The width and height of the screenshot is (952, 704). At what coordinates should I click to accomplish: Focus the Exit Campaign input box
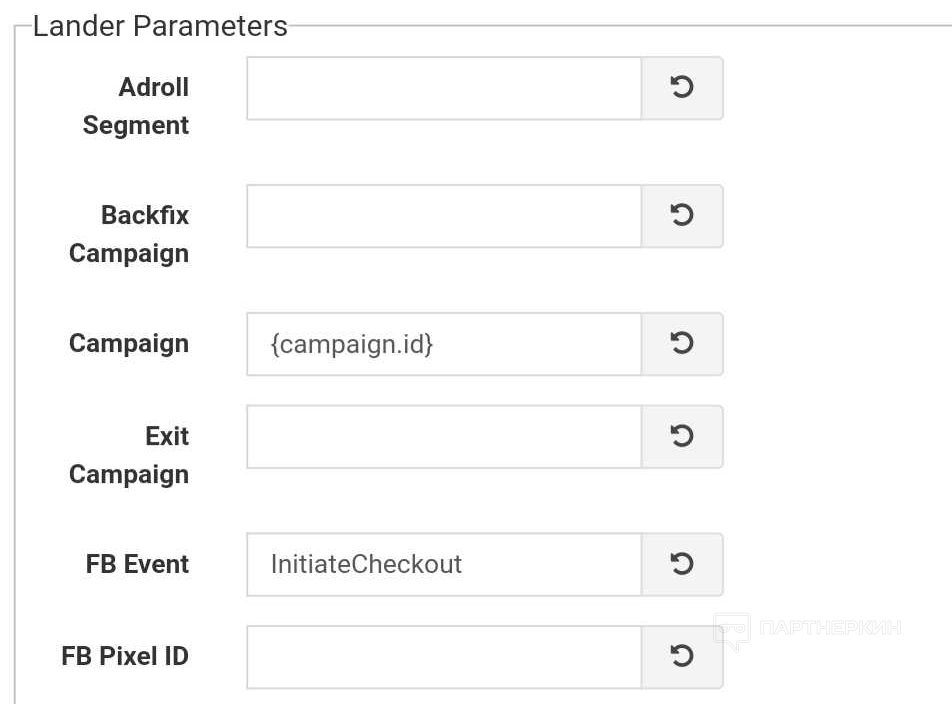443,436
